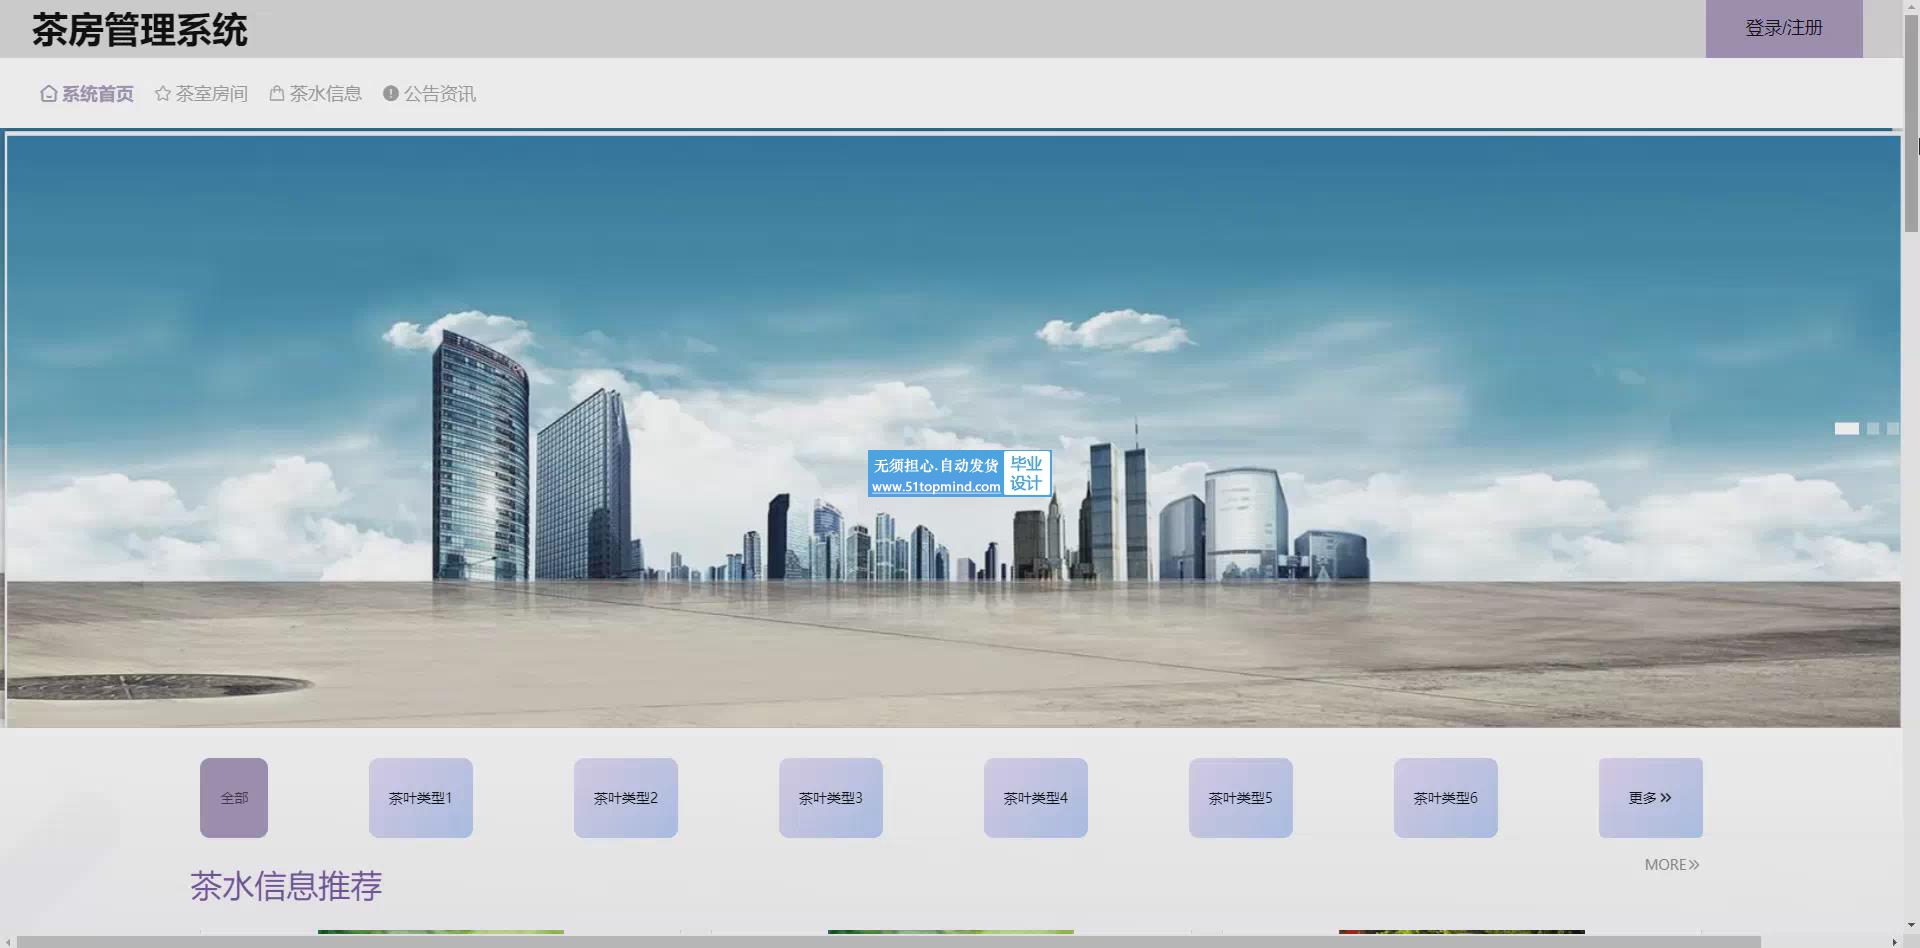Select the 茶叶类型6 category tile
The image size is (1920, 948).
(x=1446, y=798)
